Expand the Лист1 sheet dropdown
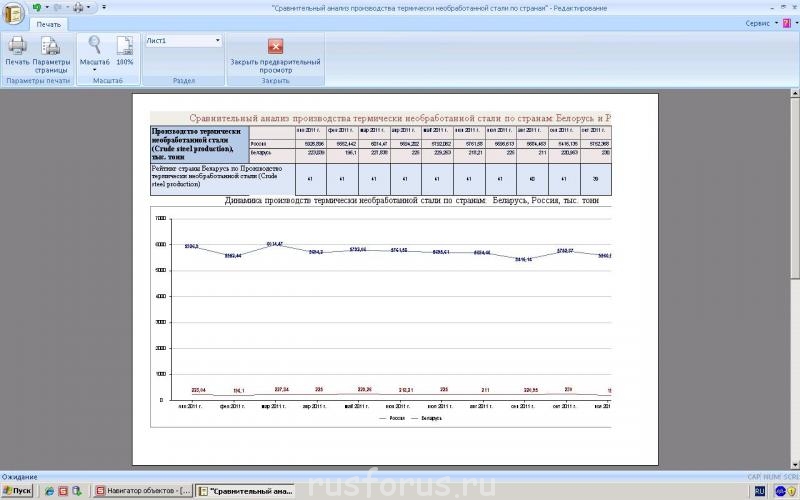This screenshot has width=800, height=500. click(x=217, y=41)
